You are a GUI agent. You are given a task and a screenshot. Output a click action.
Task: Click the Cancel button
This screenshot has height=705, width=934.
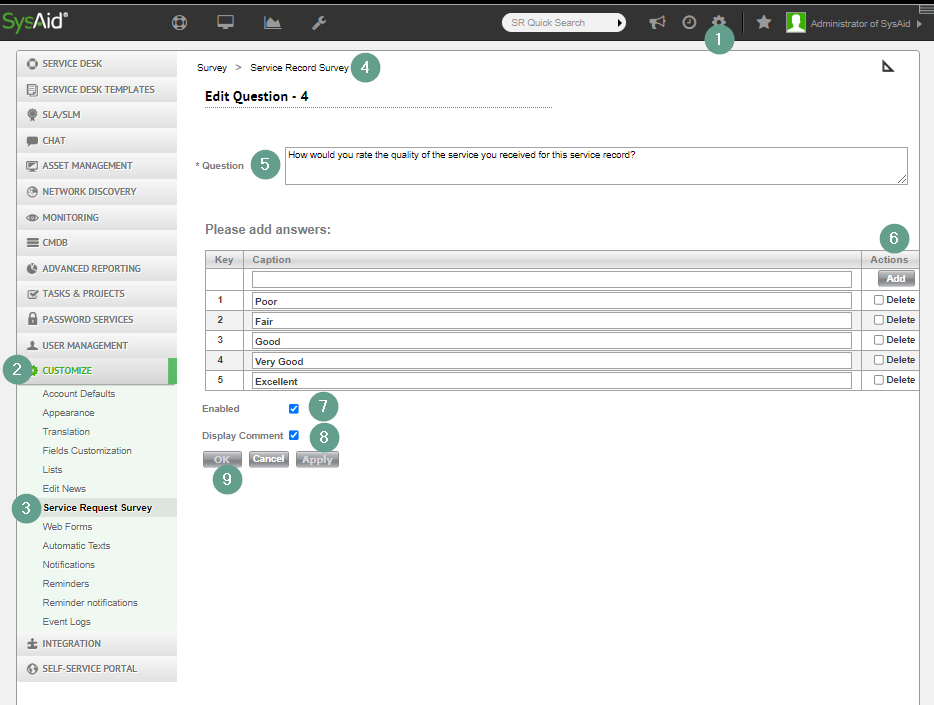pyautogui.click(x=269, y=459)
